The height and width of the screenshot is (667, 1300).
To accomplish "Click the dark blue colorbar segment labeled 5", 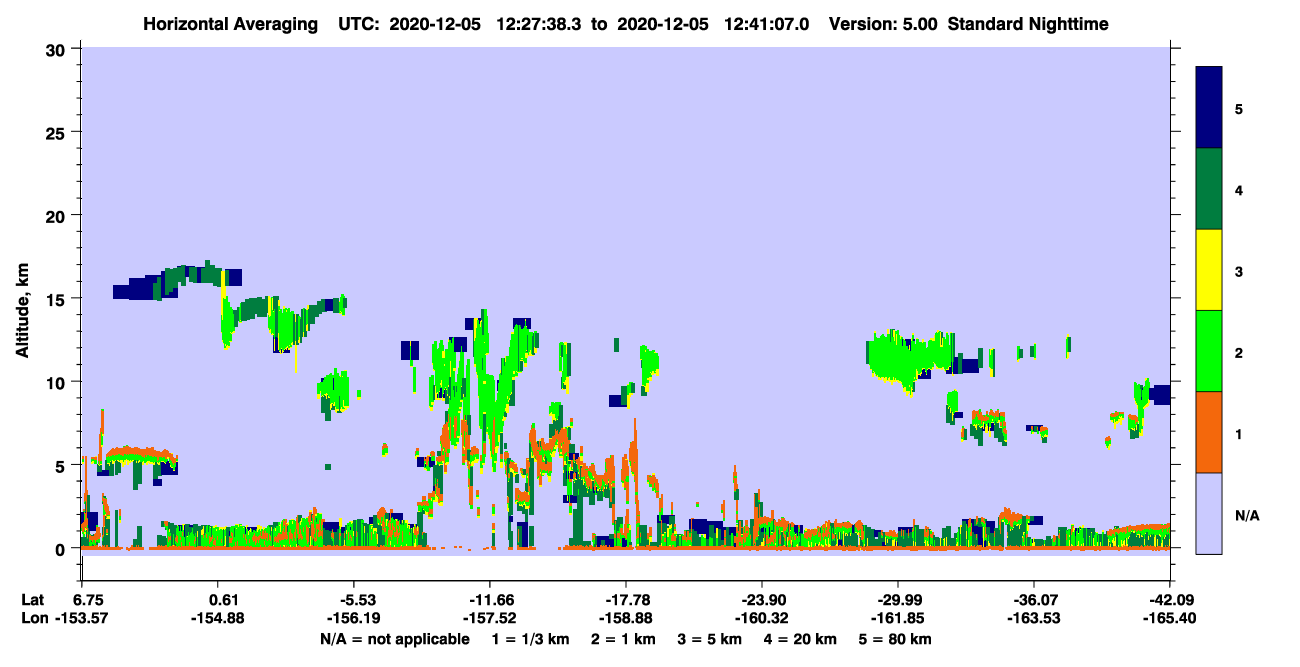I will click(1209, 108).
